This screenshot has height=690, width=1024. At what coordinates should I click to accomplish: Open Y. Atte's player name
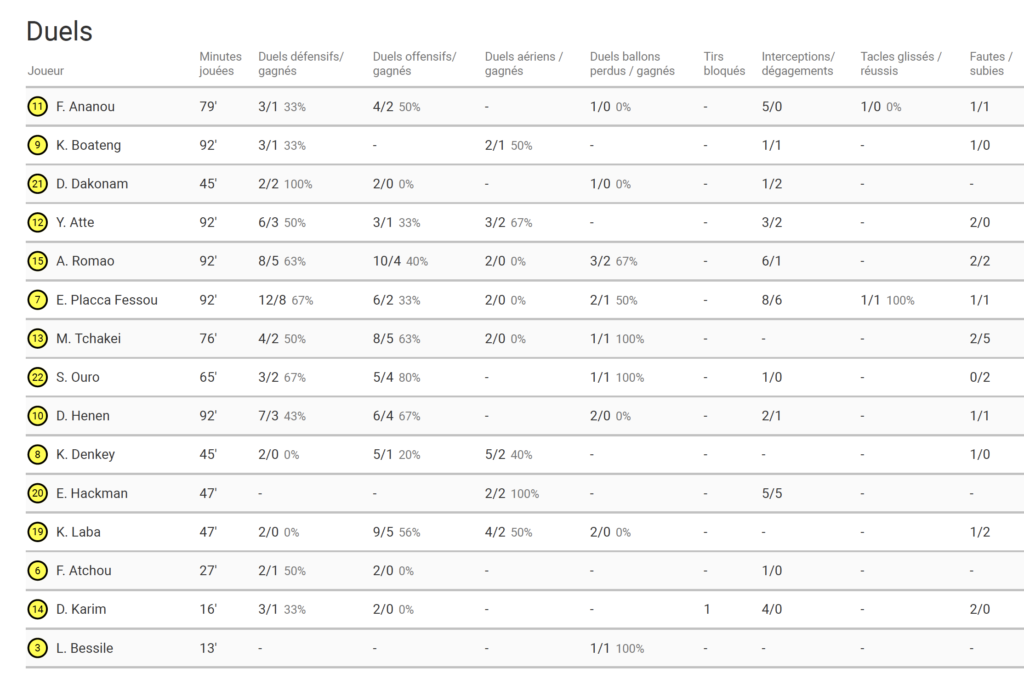click(75, 222)
